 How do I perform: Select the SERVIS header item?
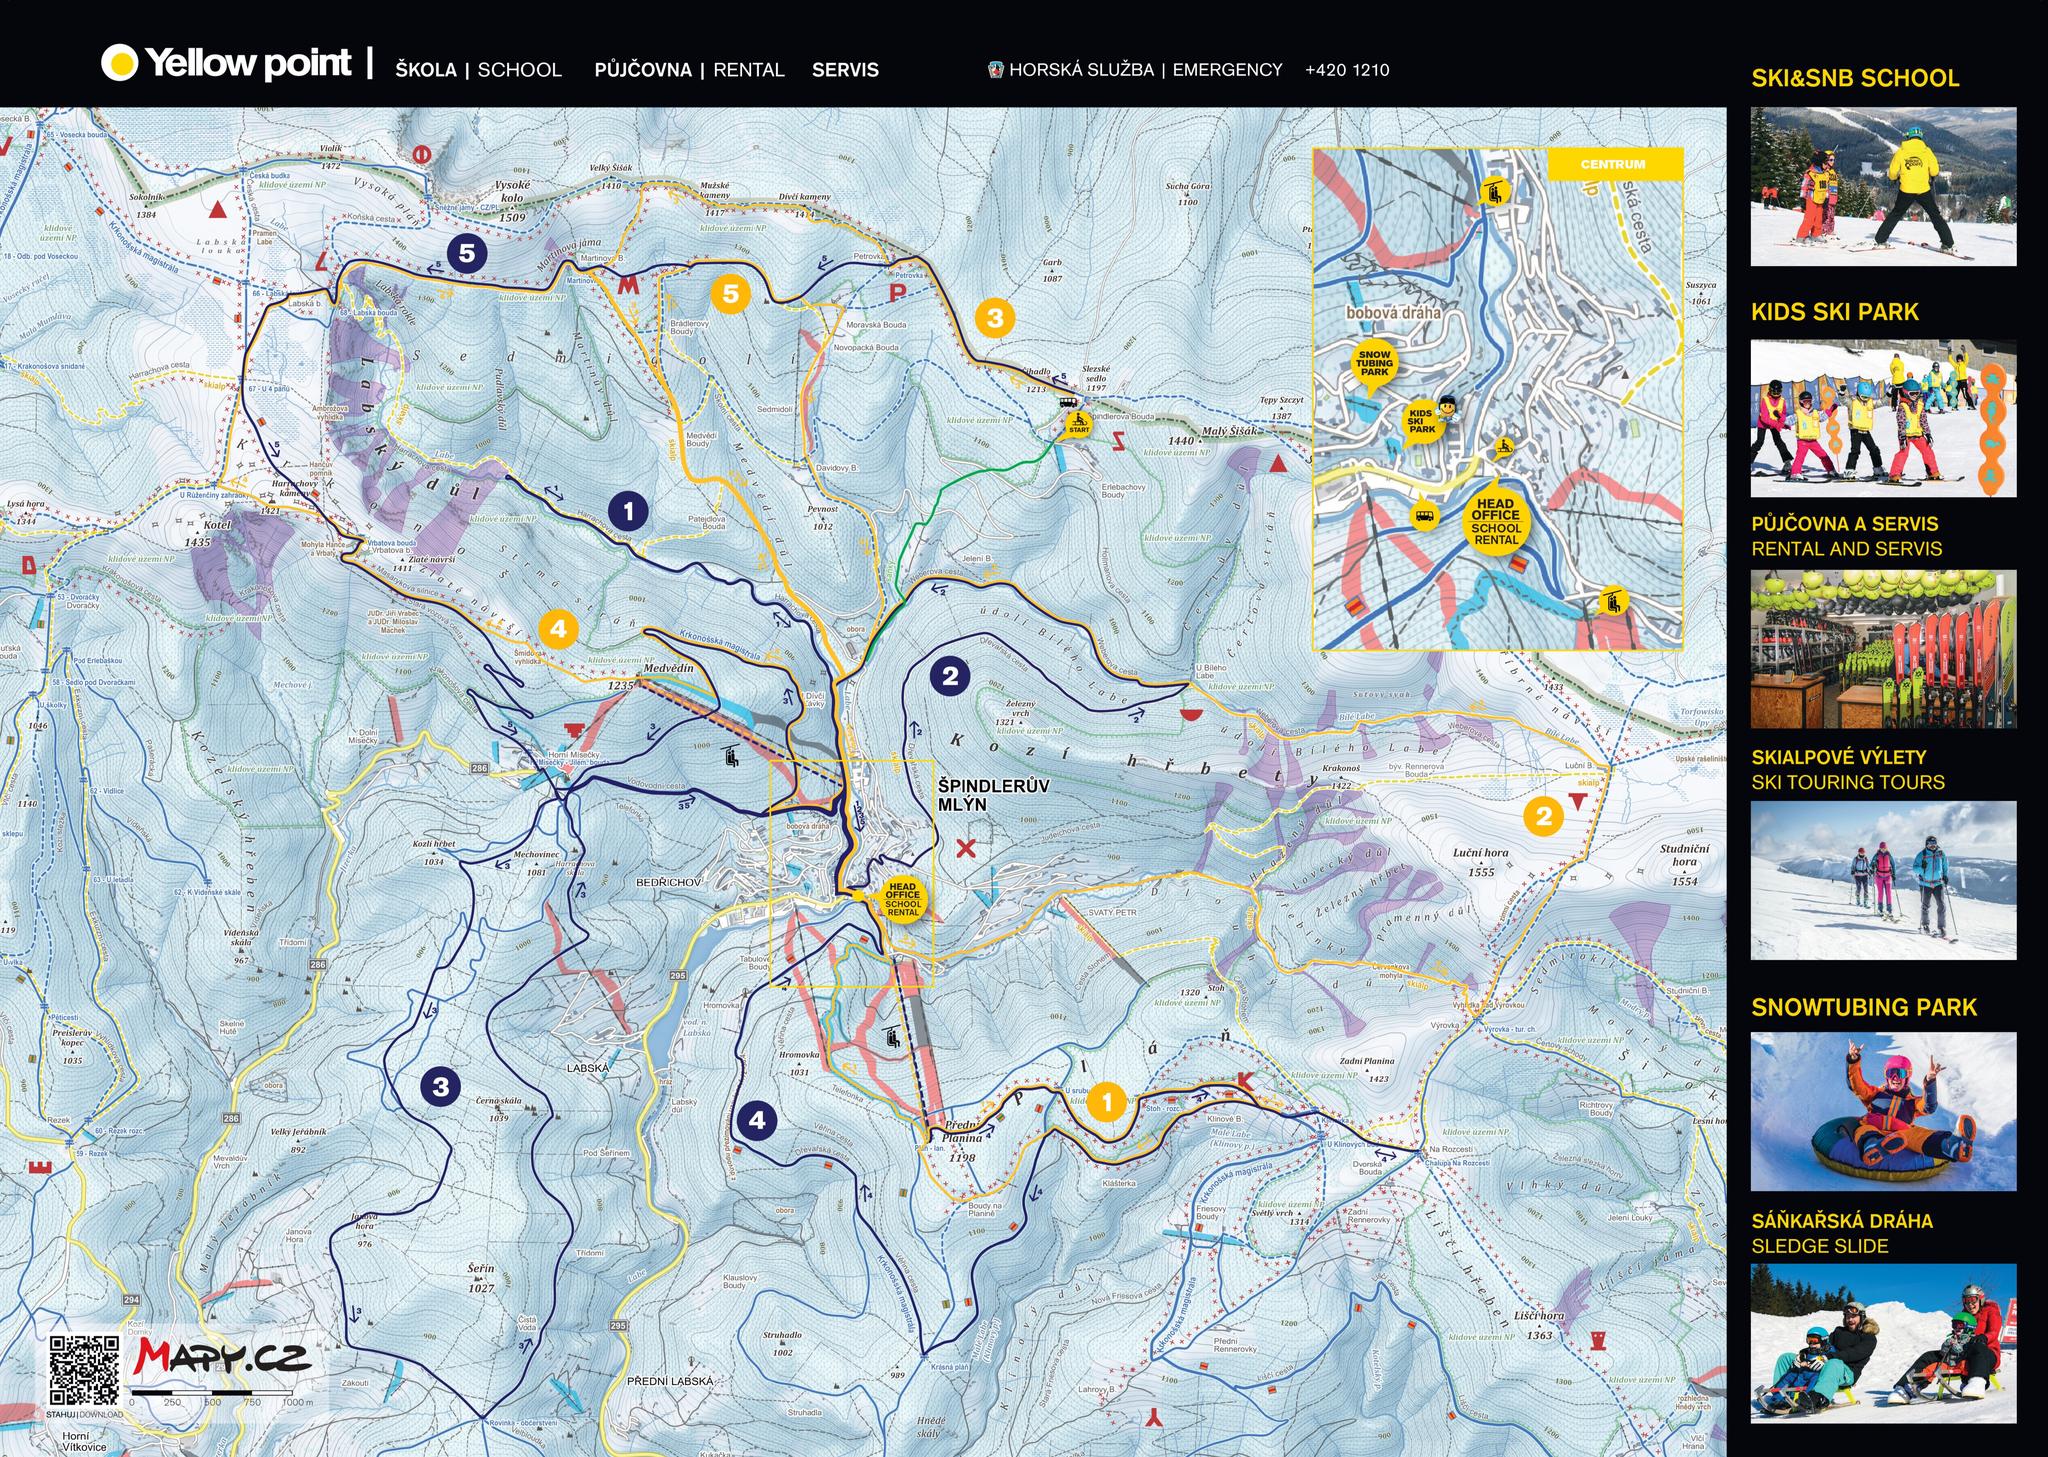click(845, 70)
